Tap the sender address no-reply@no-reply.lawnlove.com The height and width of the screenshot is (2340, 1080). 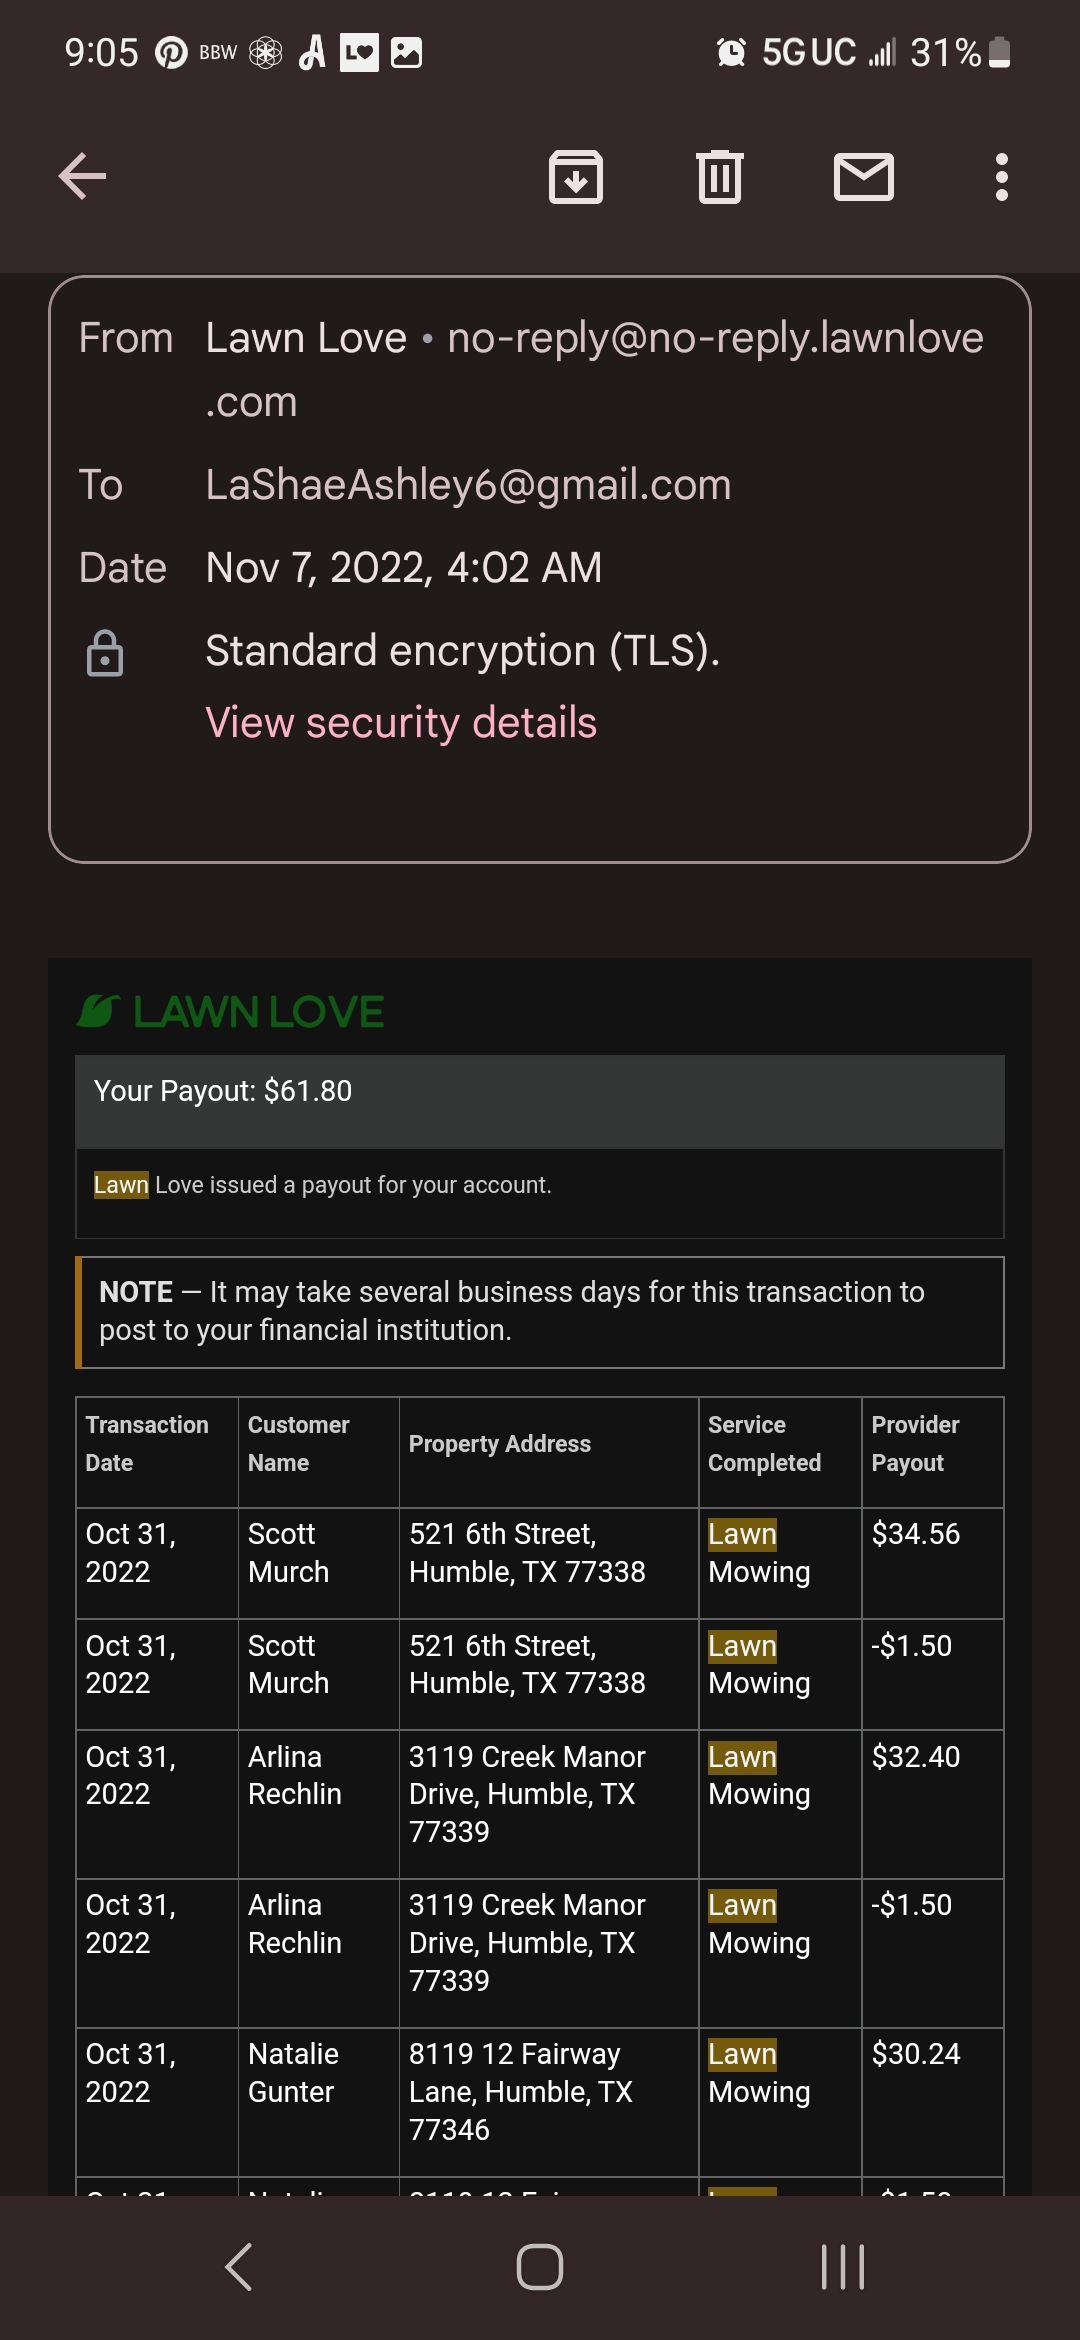(594, 370)
